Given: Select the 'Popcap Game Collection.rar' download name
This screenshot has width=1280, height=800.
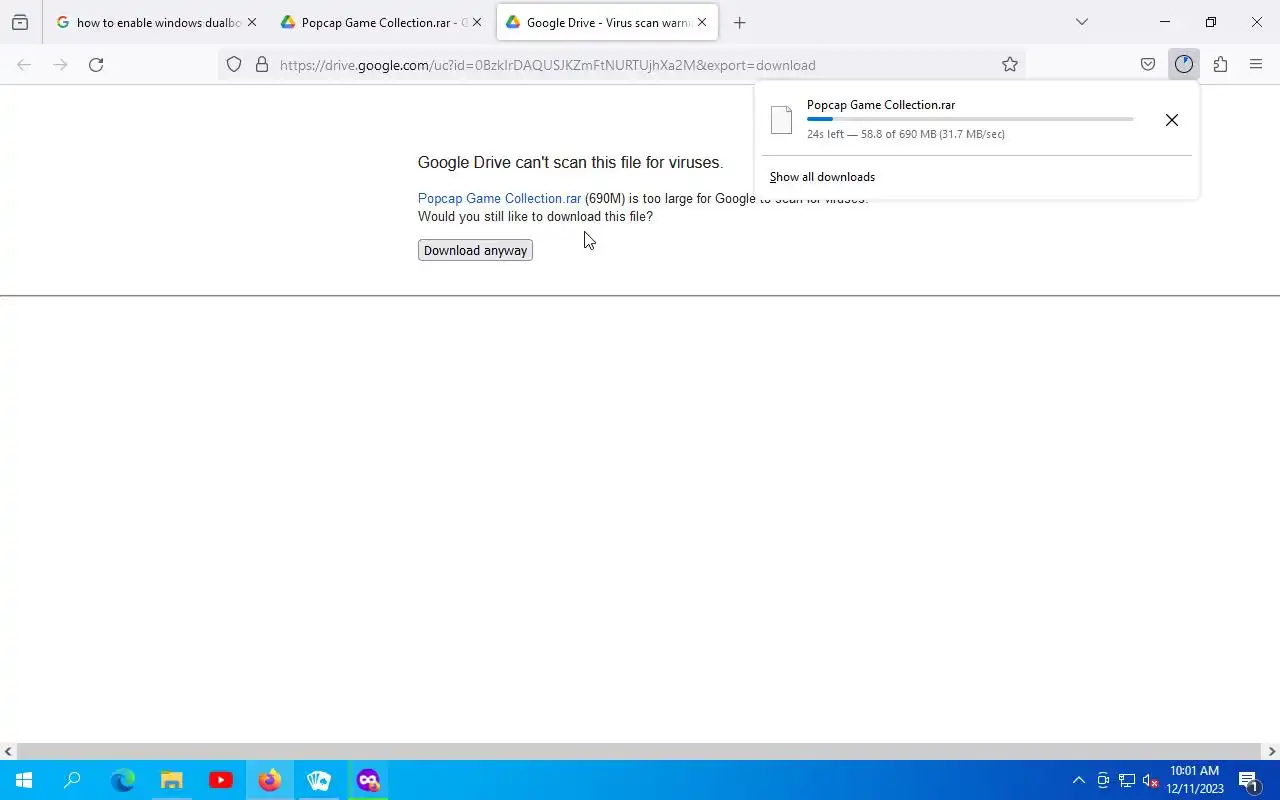Looking at the screenshot, I should 881,105.
